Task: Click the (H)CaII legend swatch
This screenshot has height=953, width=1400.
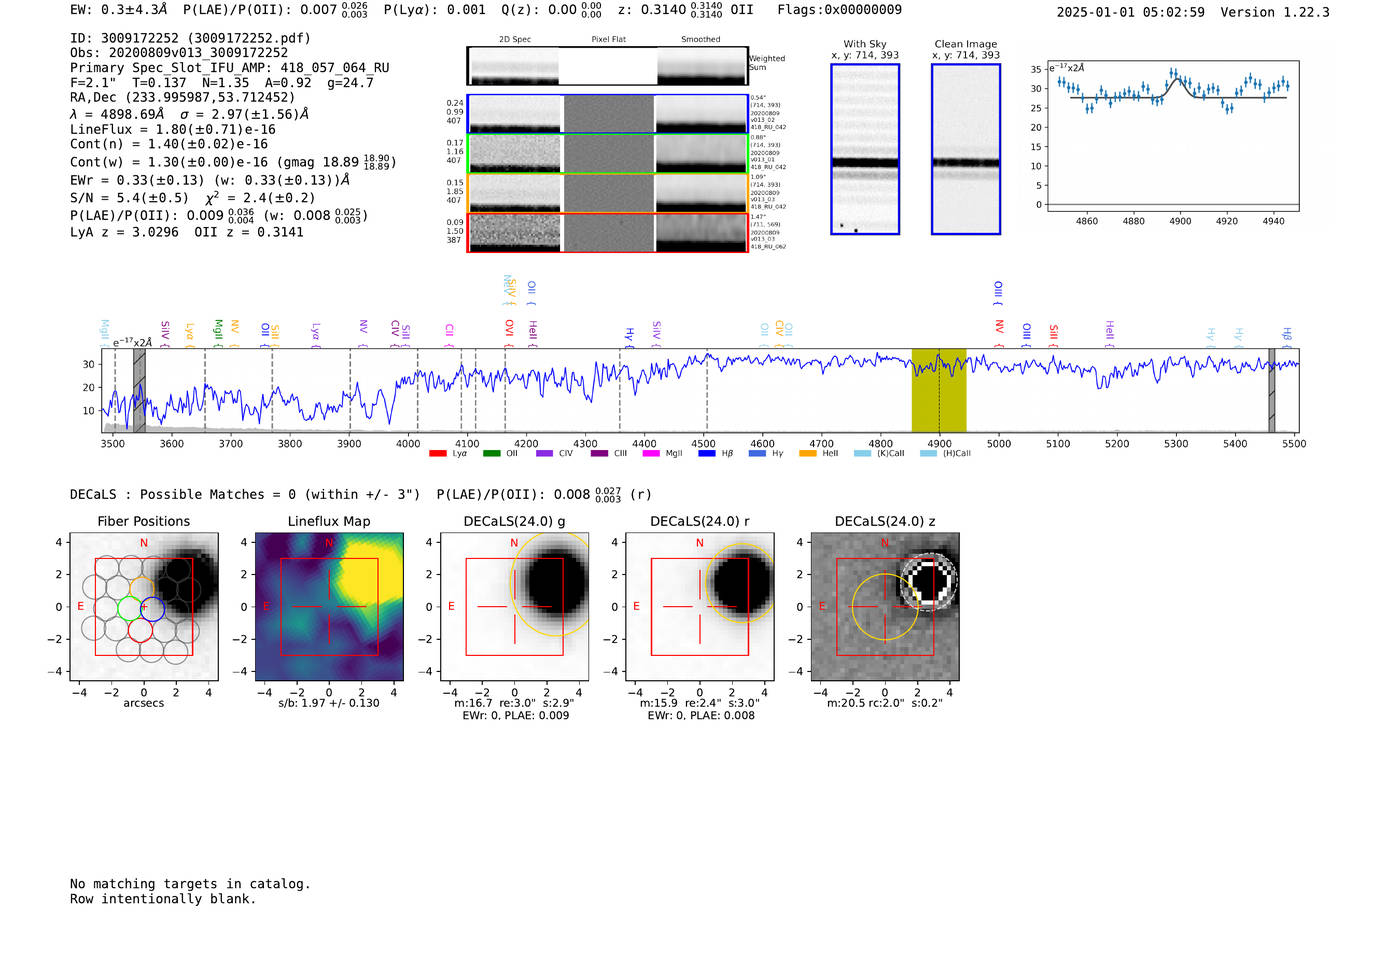Action: click(x=928, y=453)
